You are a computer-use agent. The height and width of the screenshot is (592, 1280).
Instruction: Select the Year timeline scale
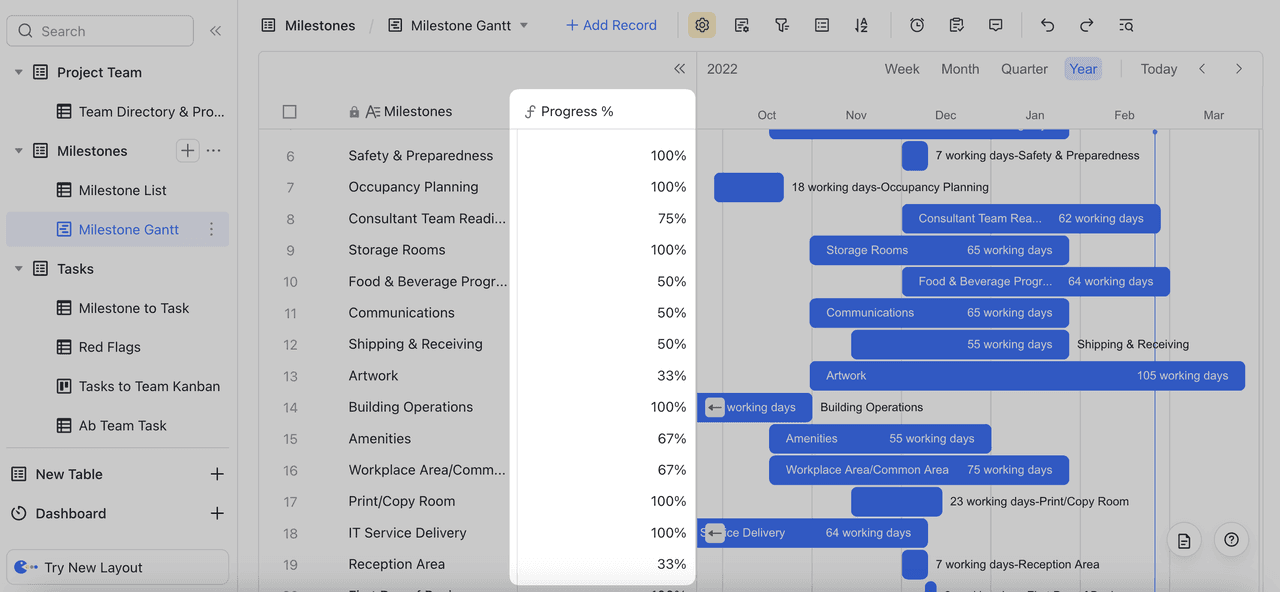click(1083, 69)
